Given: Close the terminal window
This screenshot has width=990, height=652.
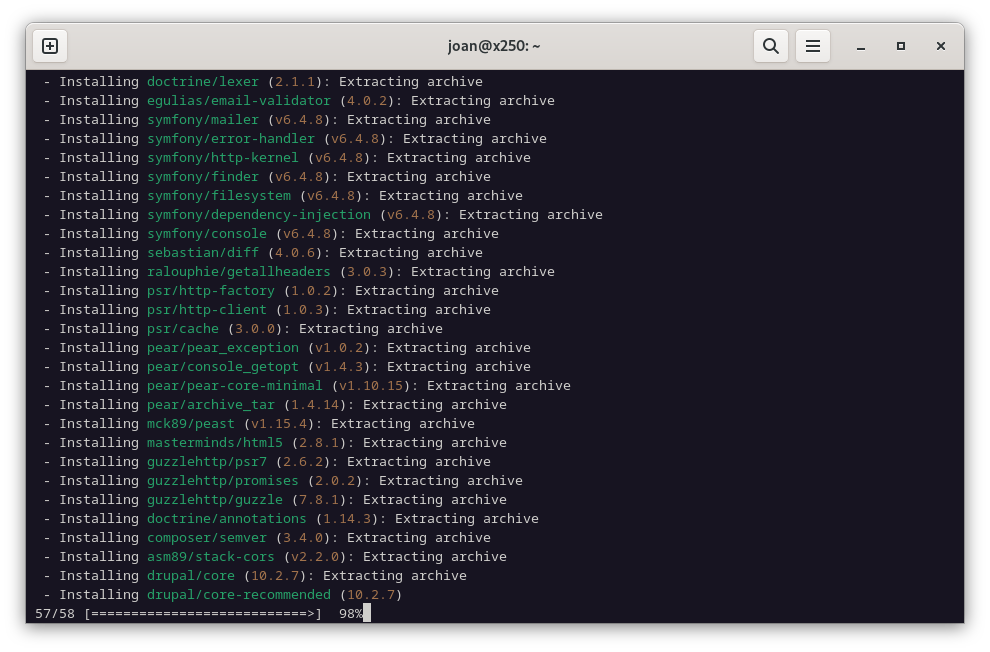Looking at the screenshot, I should (941, 46).
